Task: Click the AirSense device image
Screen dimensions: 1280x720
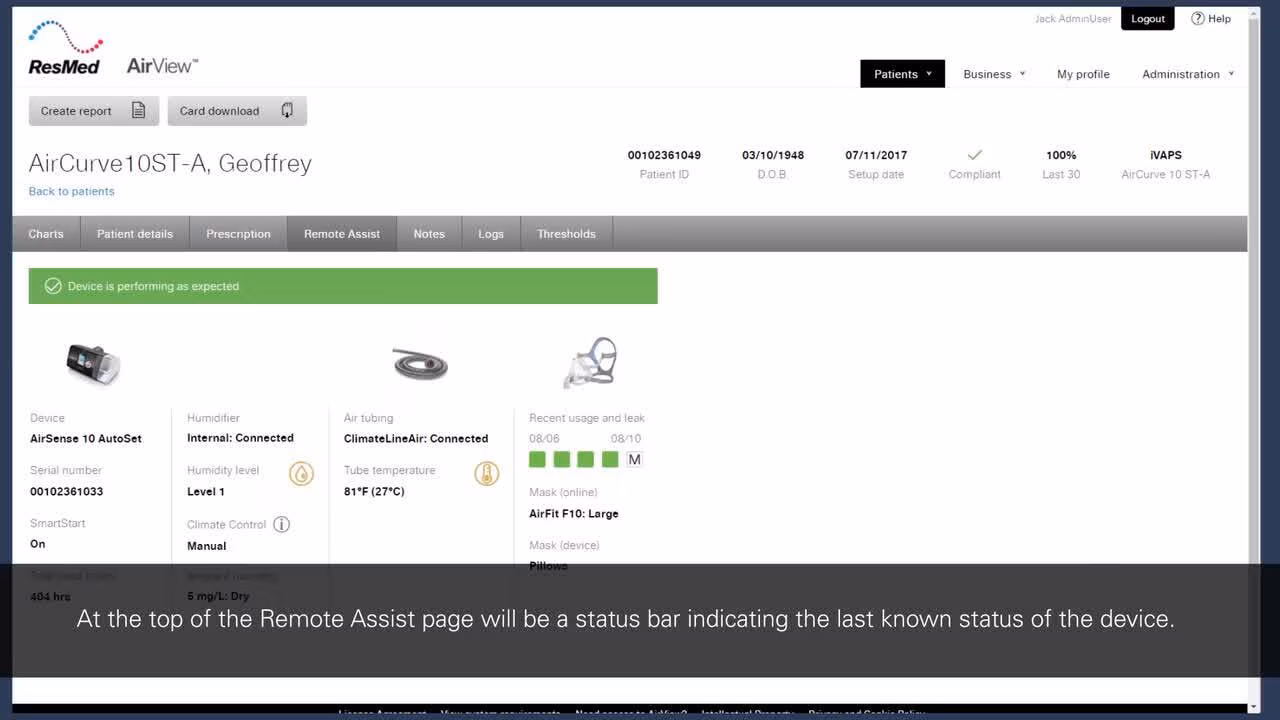Action: 93,363
